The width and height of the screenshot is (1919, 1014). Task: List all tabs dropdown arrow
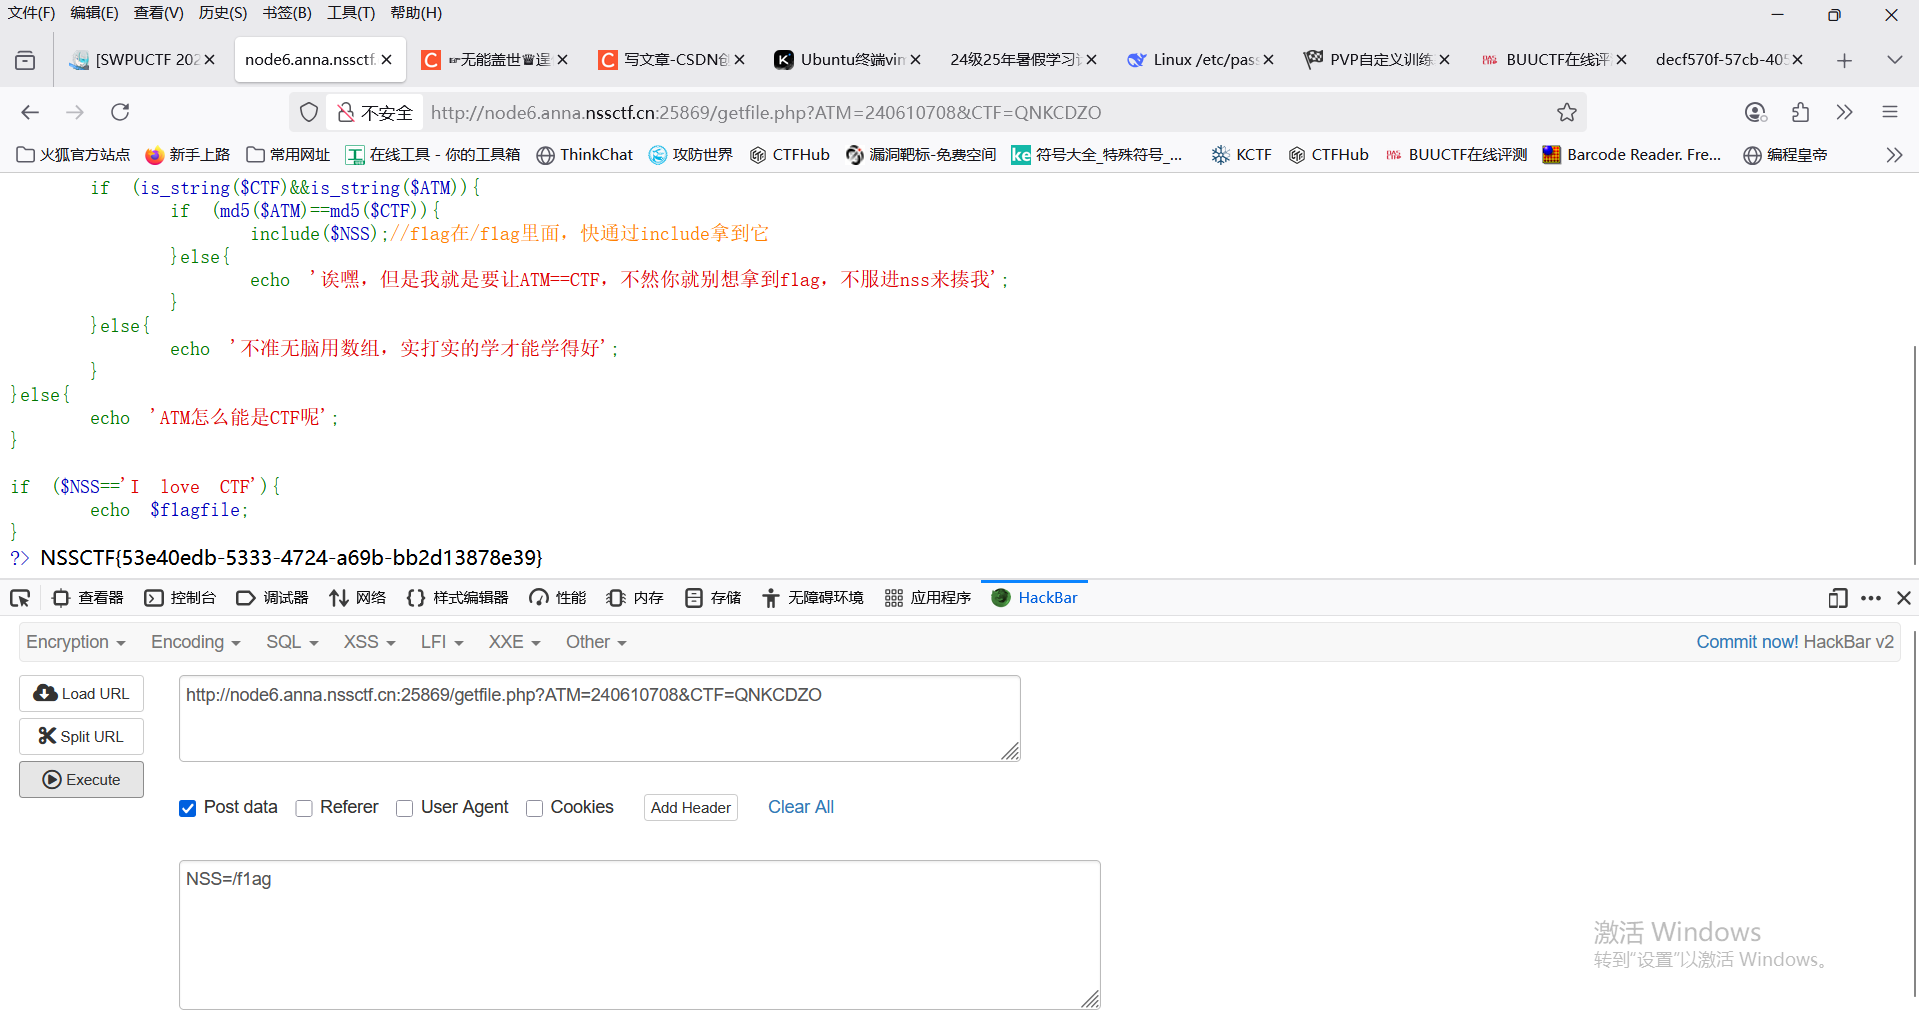point(1894,60)
